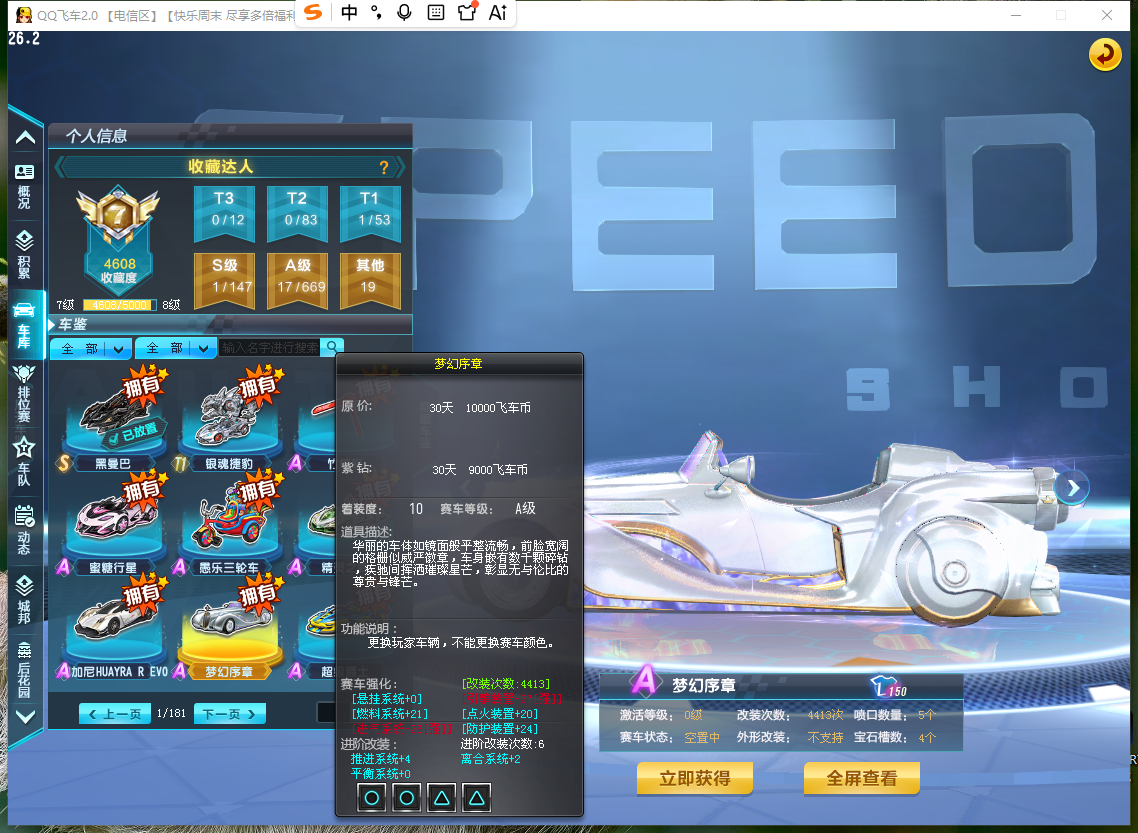Click the first triangle gem slot
1138x833 pixels.
pos(441,798)
